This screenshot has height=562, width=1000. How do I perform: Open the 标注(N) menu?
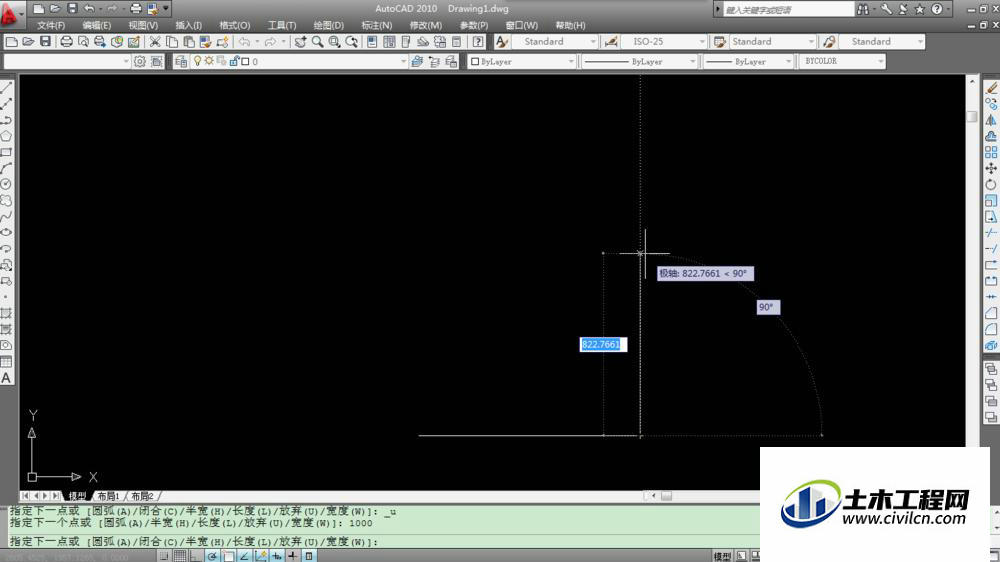pos(377,26)
